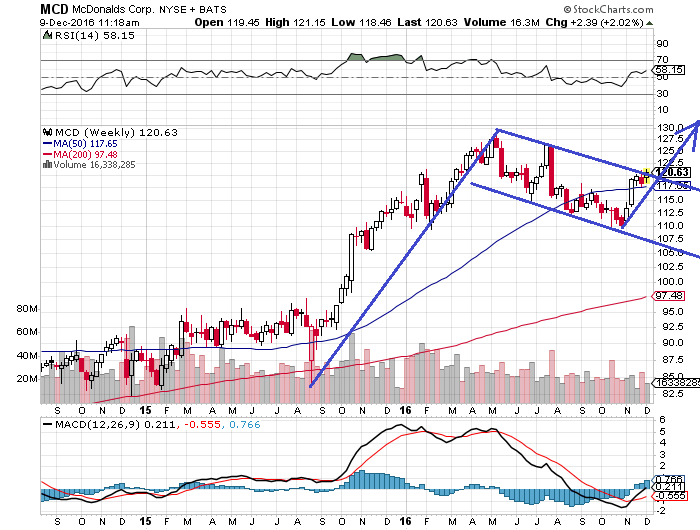Click the 4 level on MACD scale
The width and height of the screenshot is (700, 530).
click(662, 442)
